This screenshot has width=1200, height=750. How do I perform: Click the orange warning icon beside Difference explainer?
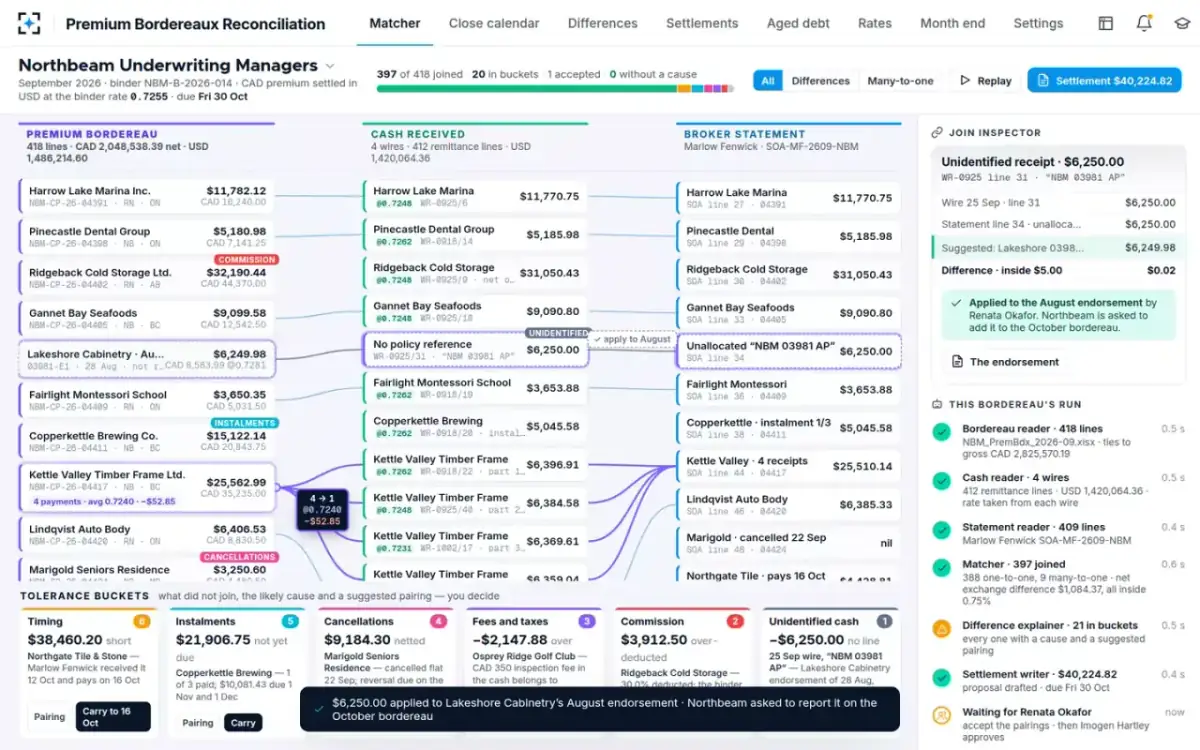tap(941, 629)
